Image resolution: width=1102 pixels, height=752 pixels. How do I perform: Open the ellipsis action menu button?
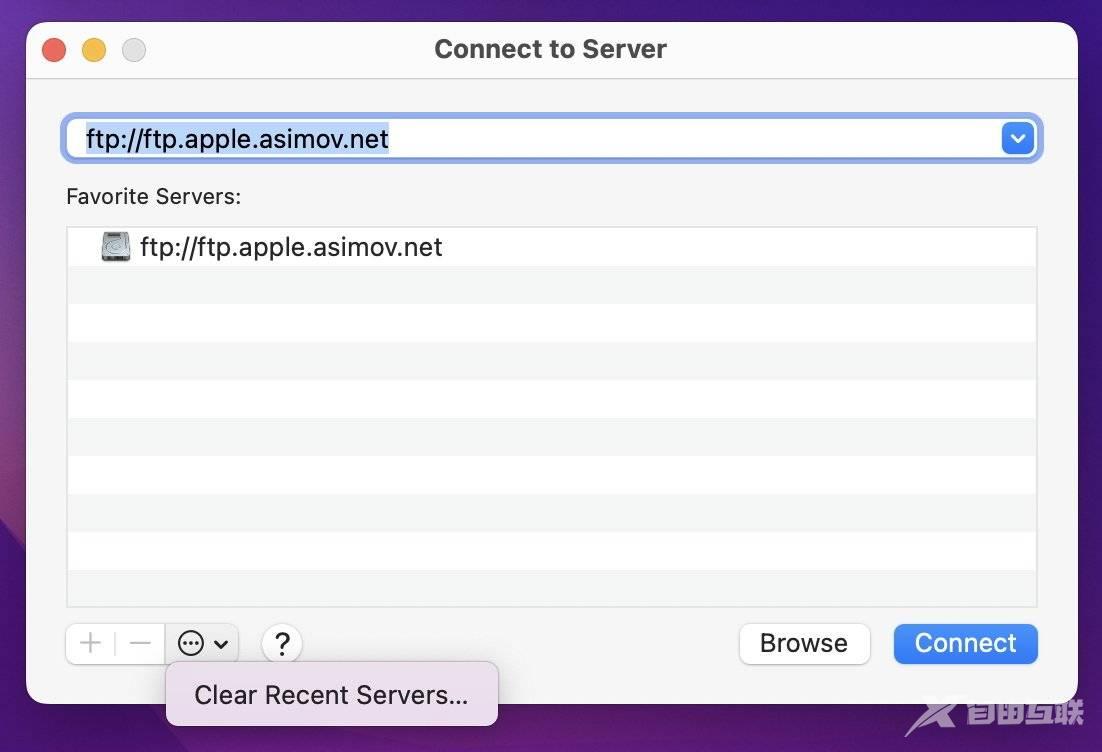pyautogui.click(x=202, y=643)
